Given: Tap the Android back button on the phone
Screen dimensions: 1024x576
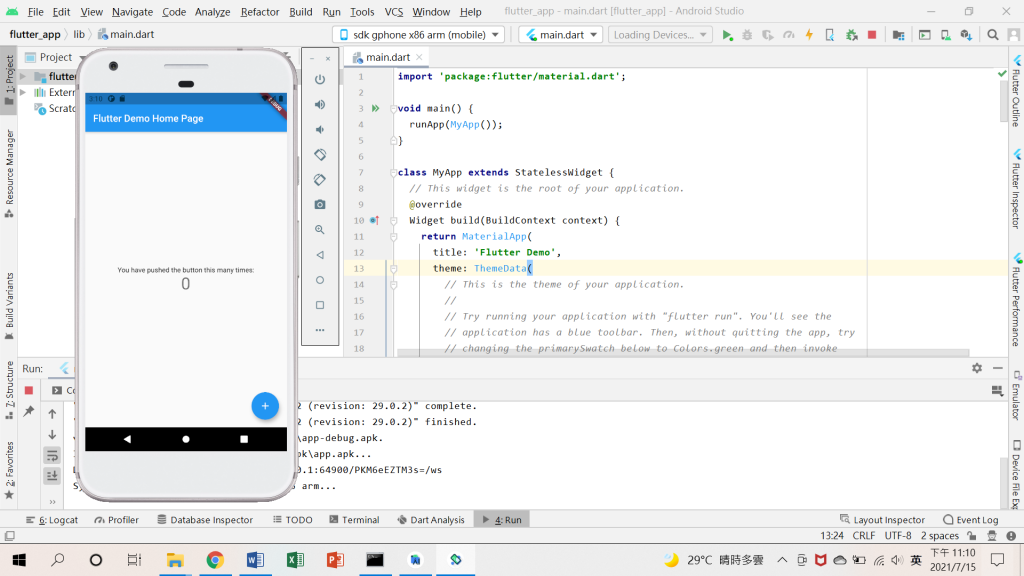Looking at the screenshot, I should click(x=127, y=439).
